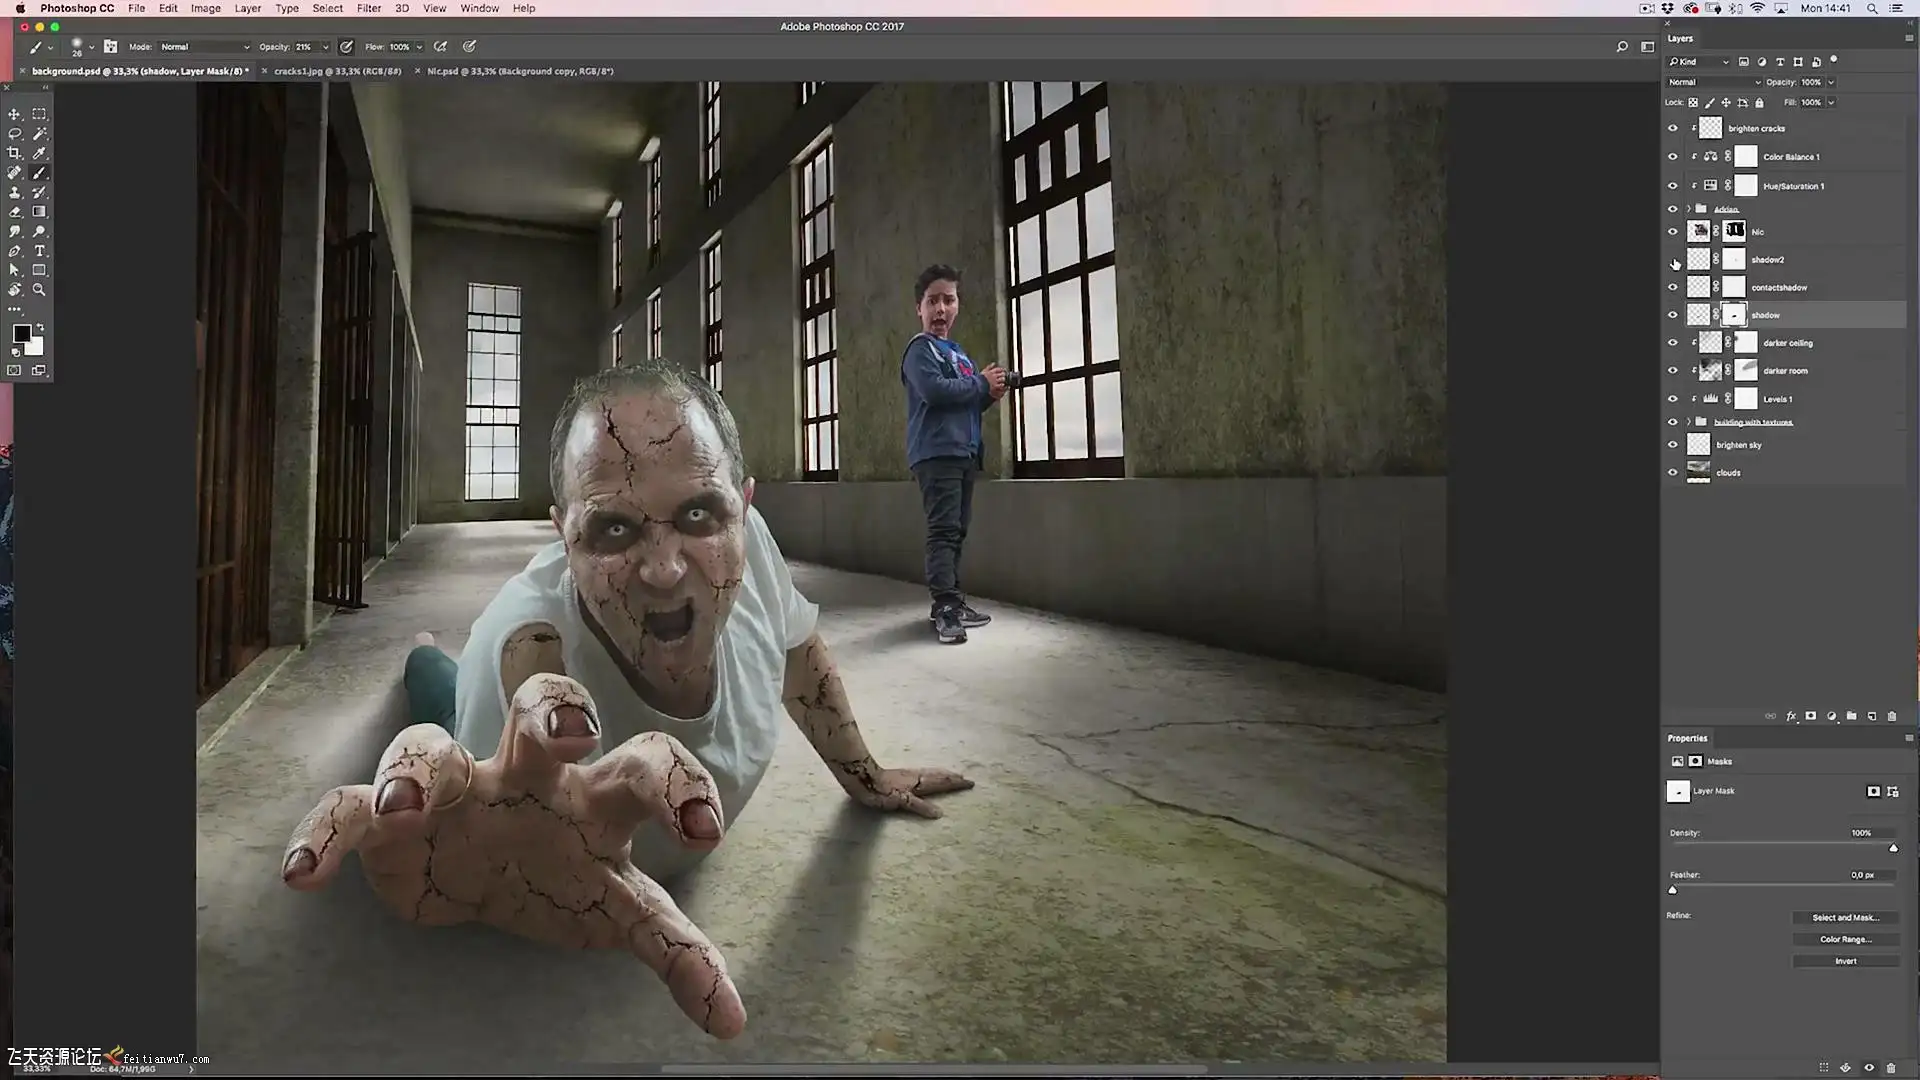Hide the Hue/Saturation 1 layer

tap(1672, 186)
